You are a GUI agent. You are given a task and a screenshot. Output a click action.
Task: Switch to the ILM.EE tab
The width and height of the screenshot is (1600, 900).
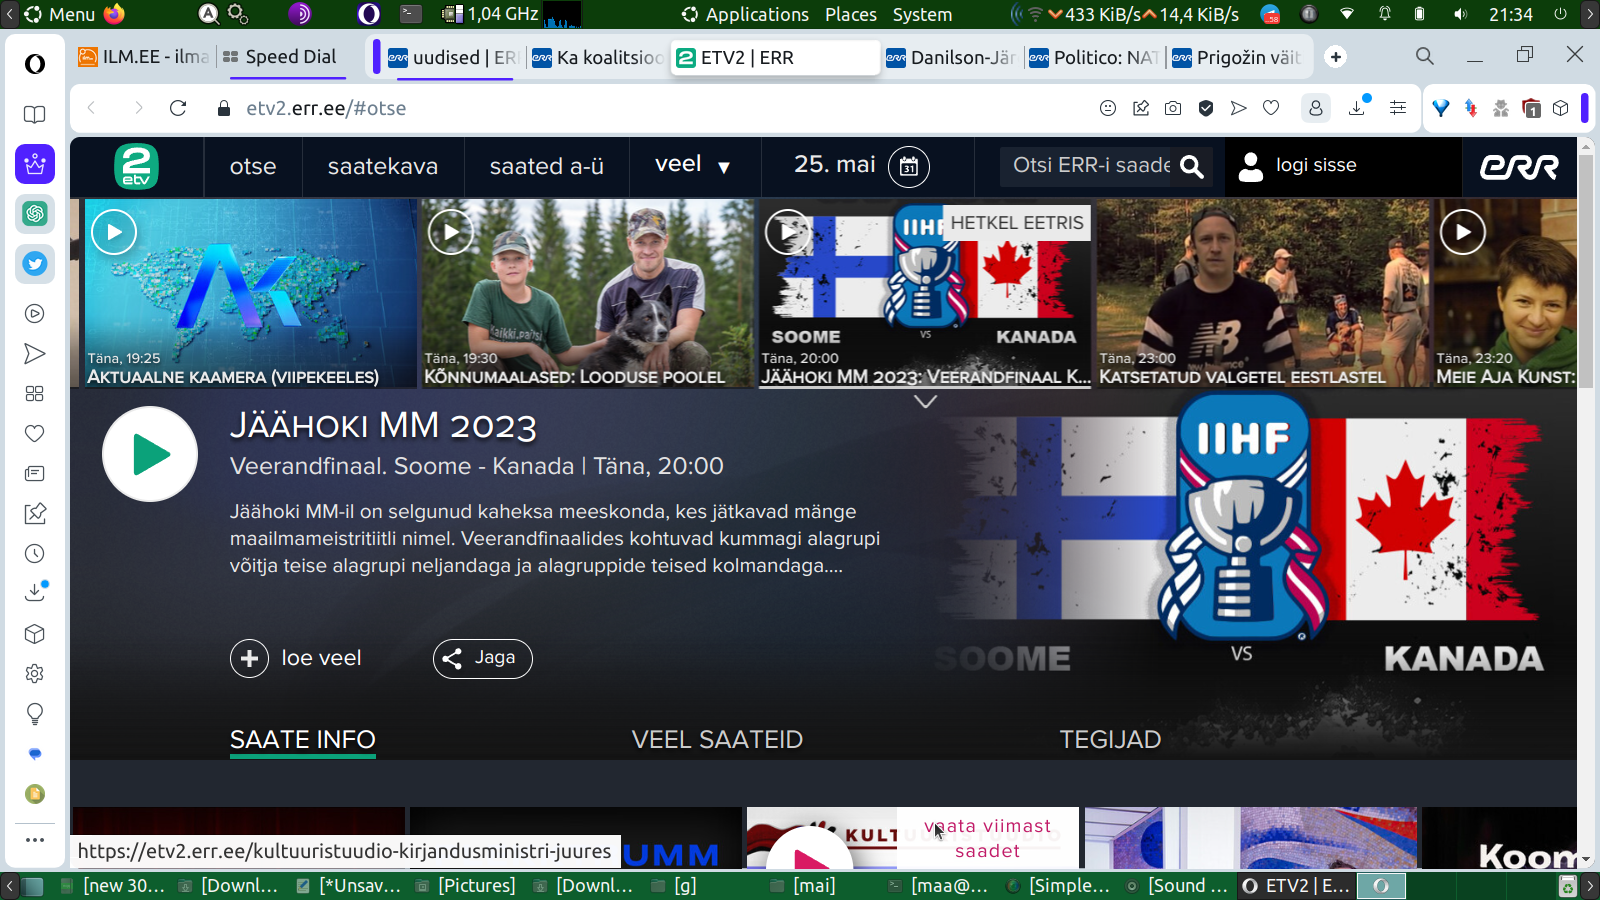[143, 57]
